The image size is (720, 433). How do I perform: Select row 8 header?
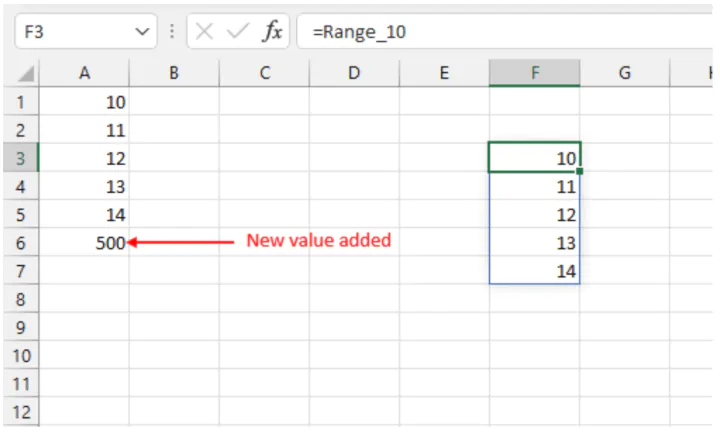pos(21,299)
